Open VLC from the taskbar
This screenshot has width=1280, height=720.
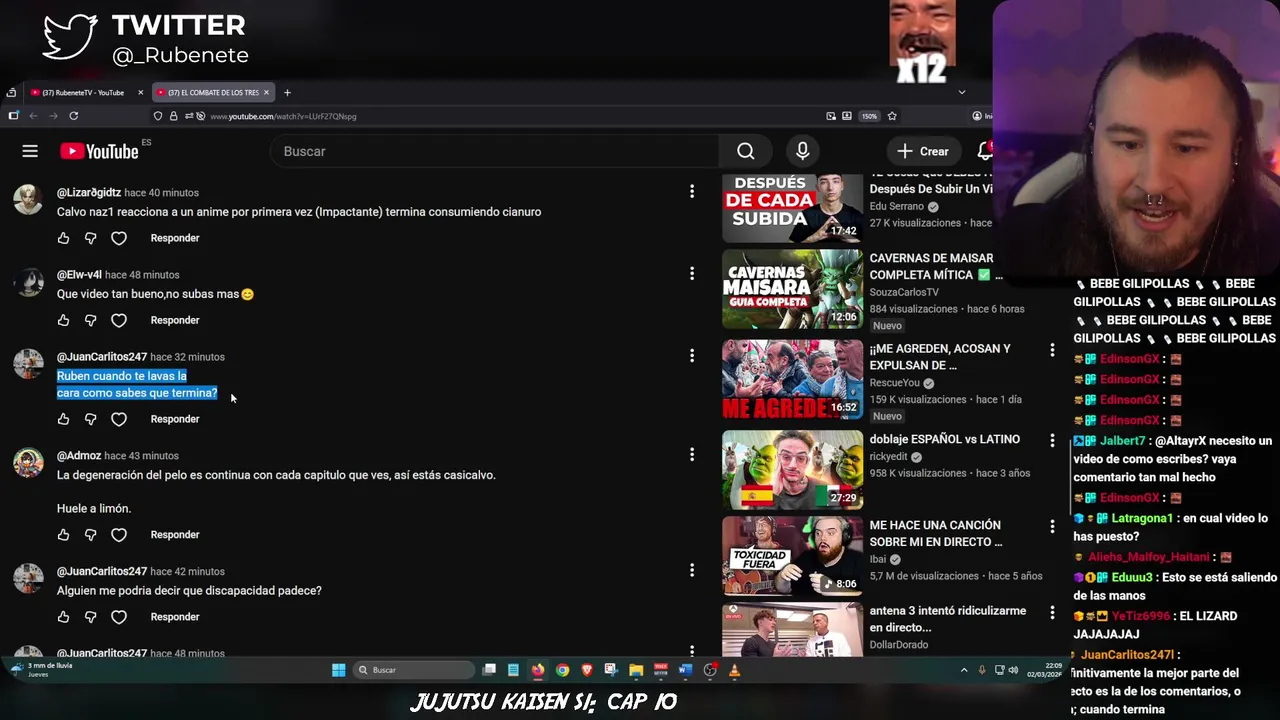click(x=734, y=670)
